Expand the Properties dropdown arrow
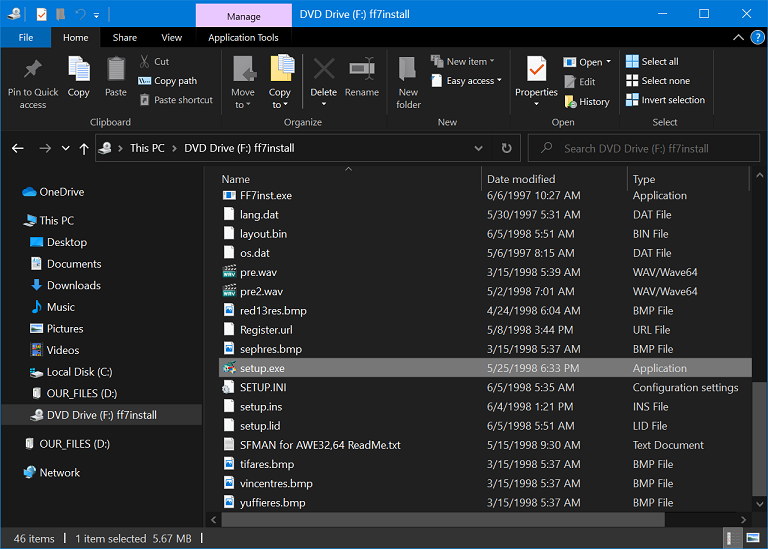This screenshot has height=549, width=768. (536, 104)
